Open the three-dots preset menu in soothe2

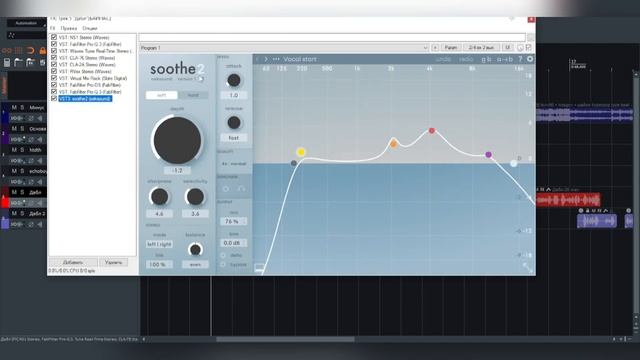tap(276, 59)
